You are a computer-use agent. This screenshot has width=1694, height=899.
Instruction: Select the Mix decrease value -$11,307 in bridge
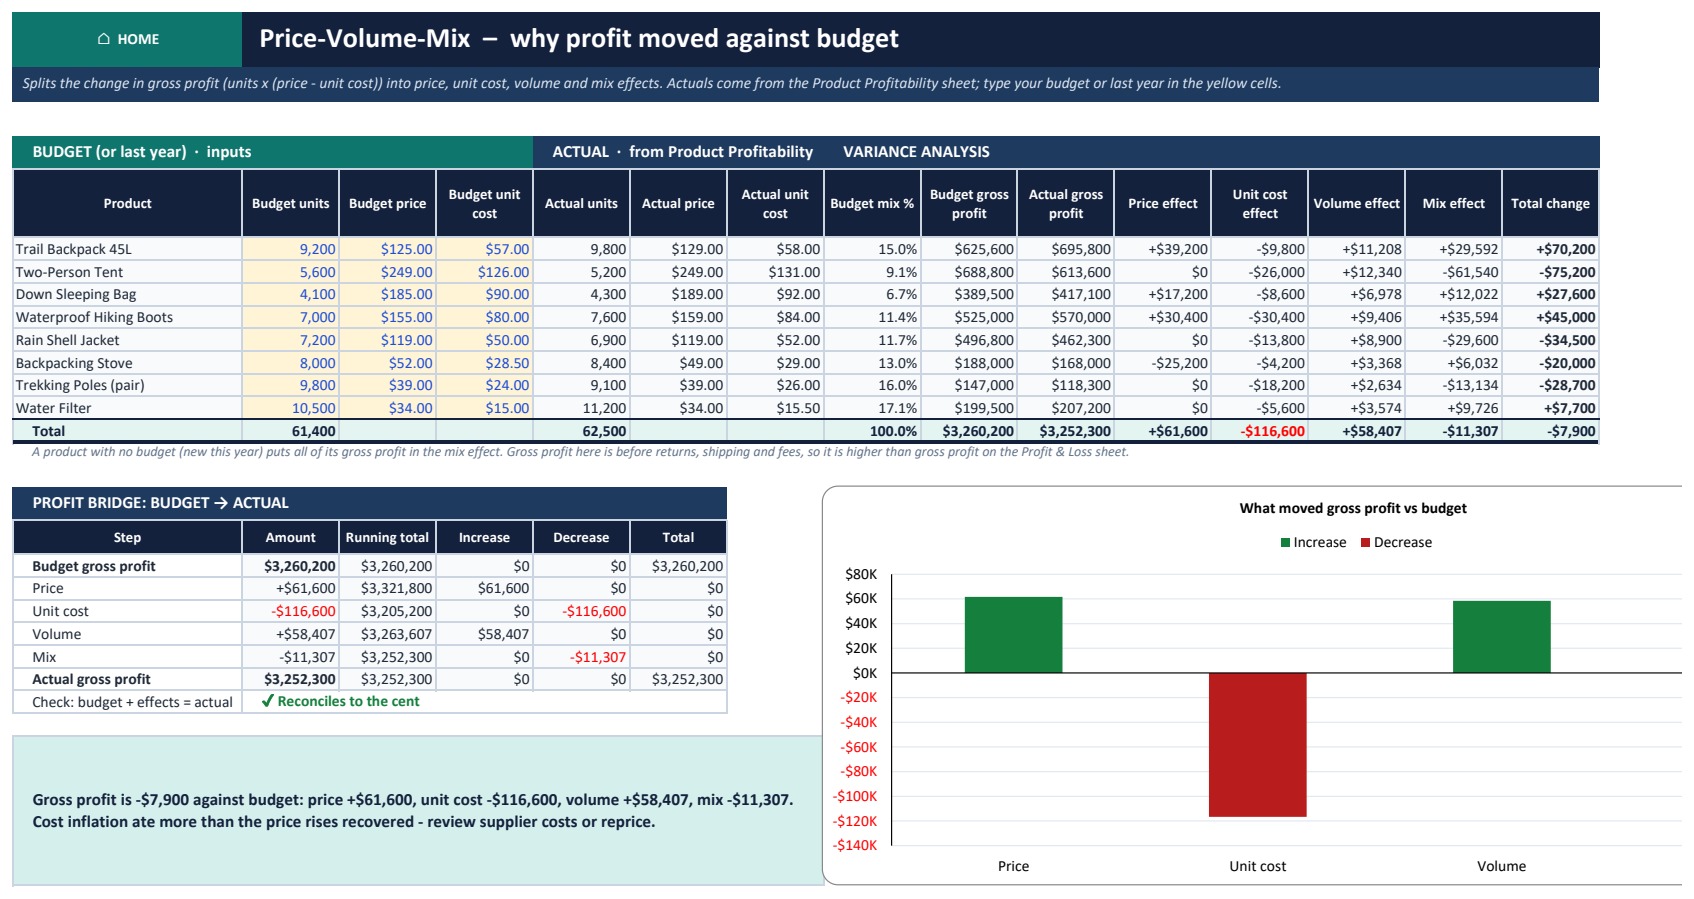(581, 657)
